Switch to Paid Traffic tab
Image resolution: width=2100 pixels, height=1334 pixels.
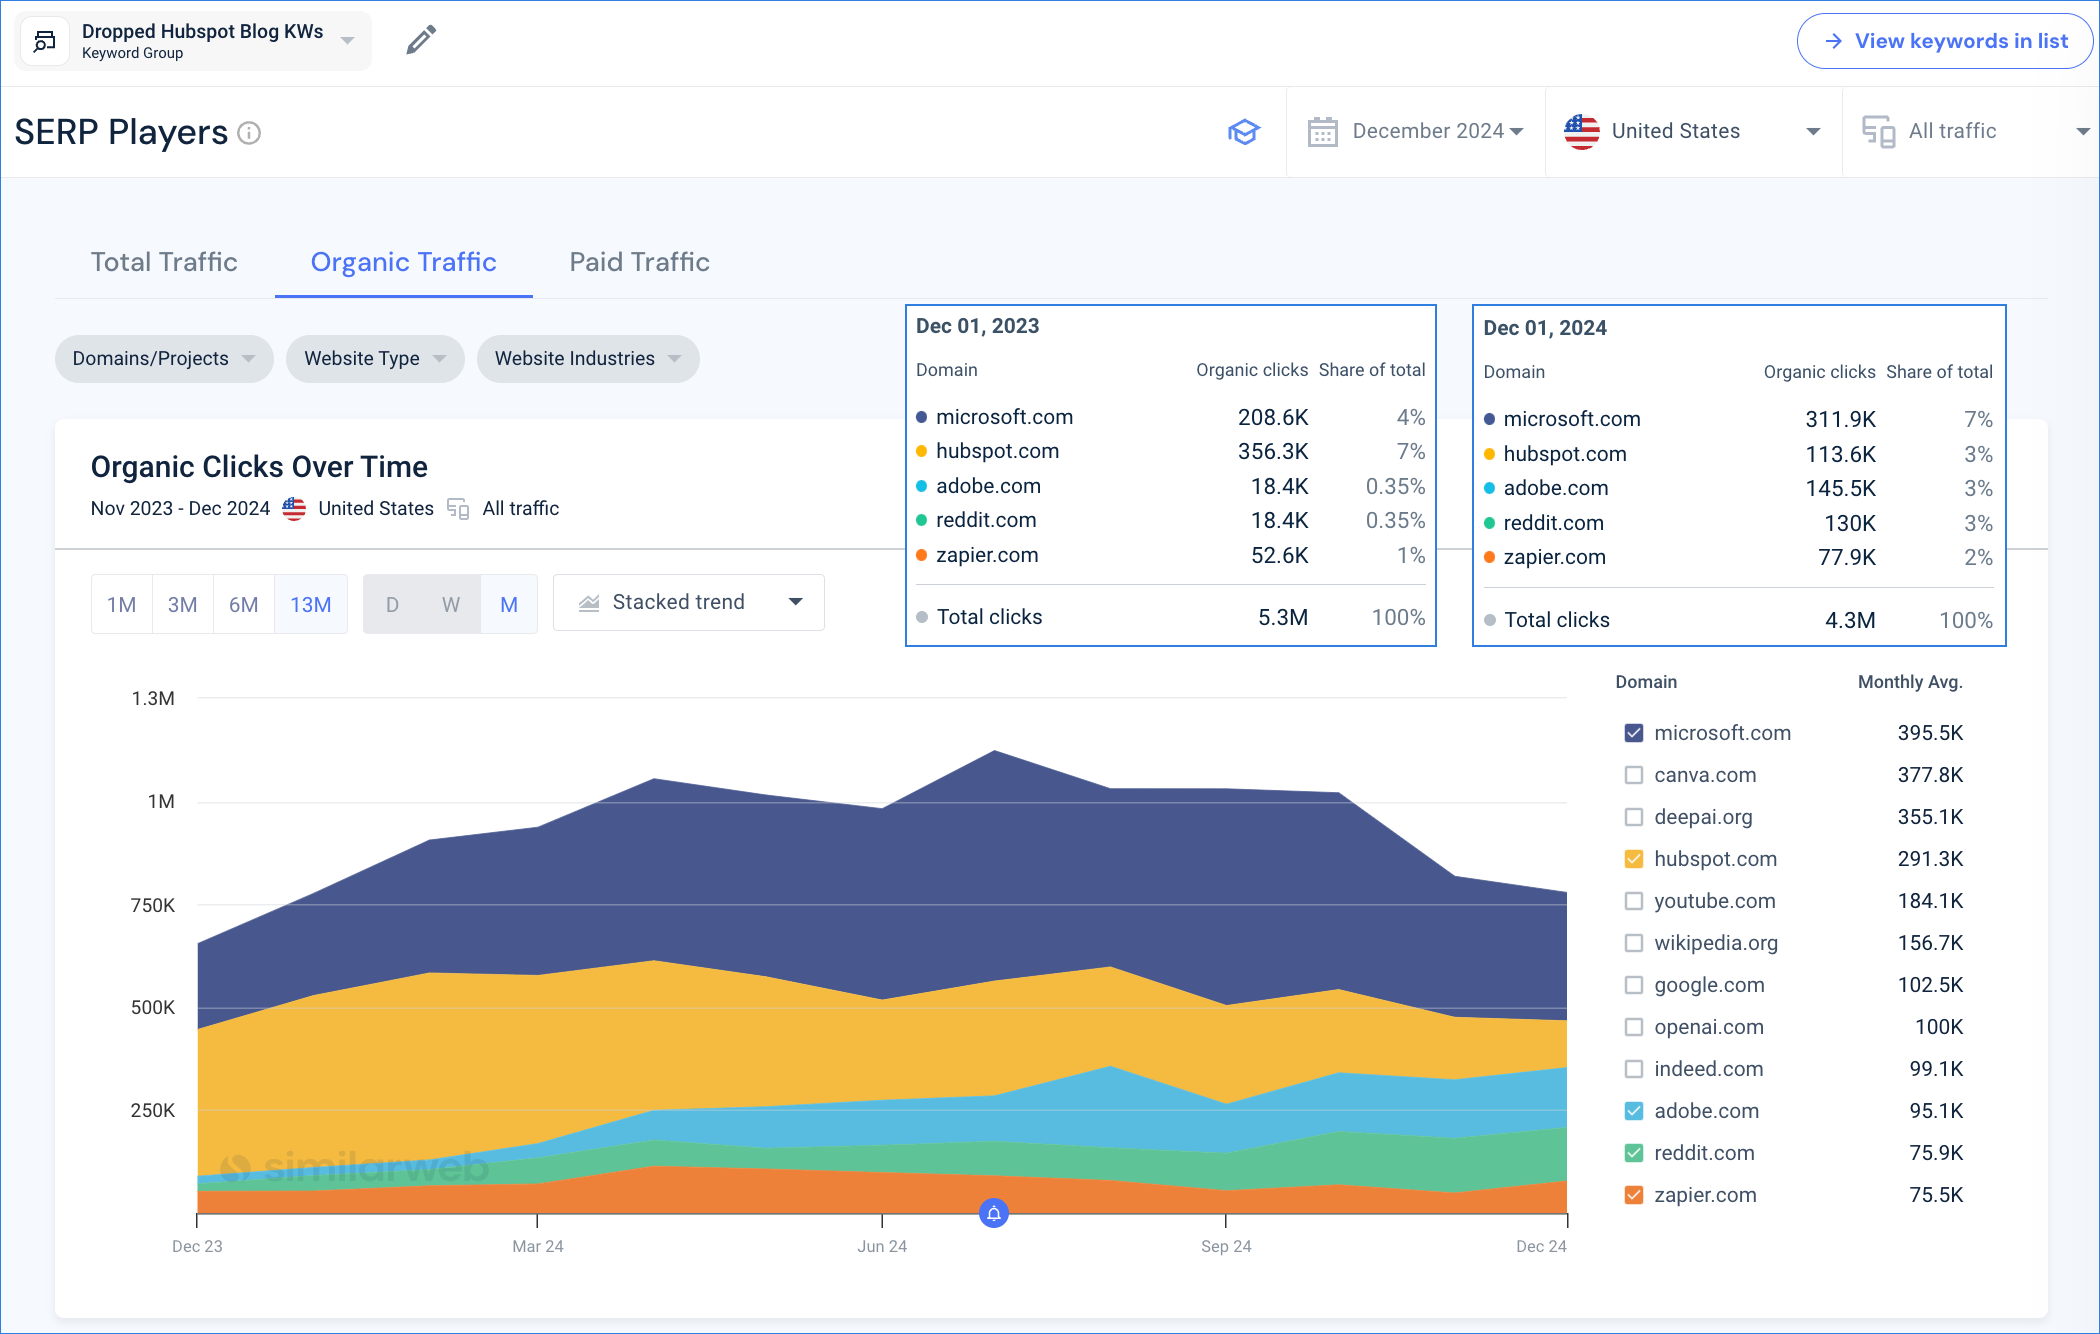coord(640,262)
